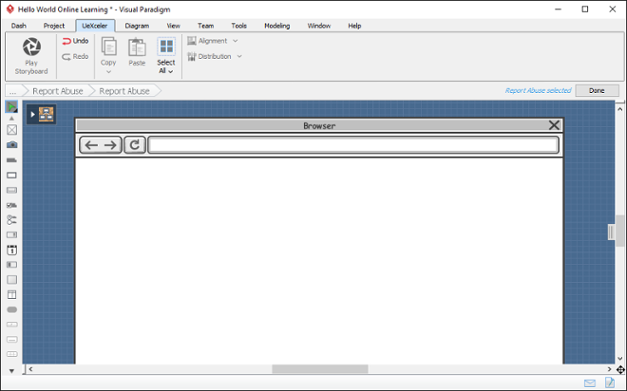Click the wireframe browser address bar
Screen dimensions: 627x391
(x=353, y=145)
